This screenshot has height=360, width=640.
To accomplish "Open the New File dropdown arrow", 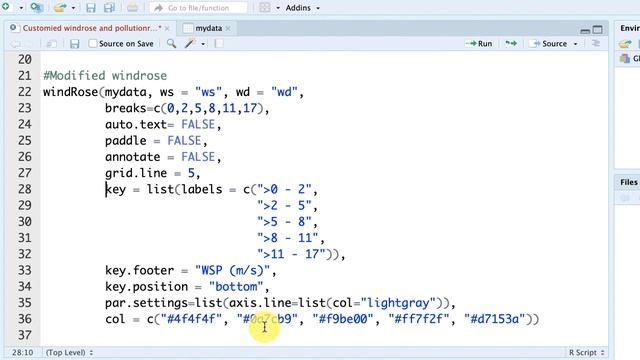I will [x=21, y=8].
